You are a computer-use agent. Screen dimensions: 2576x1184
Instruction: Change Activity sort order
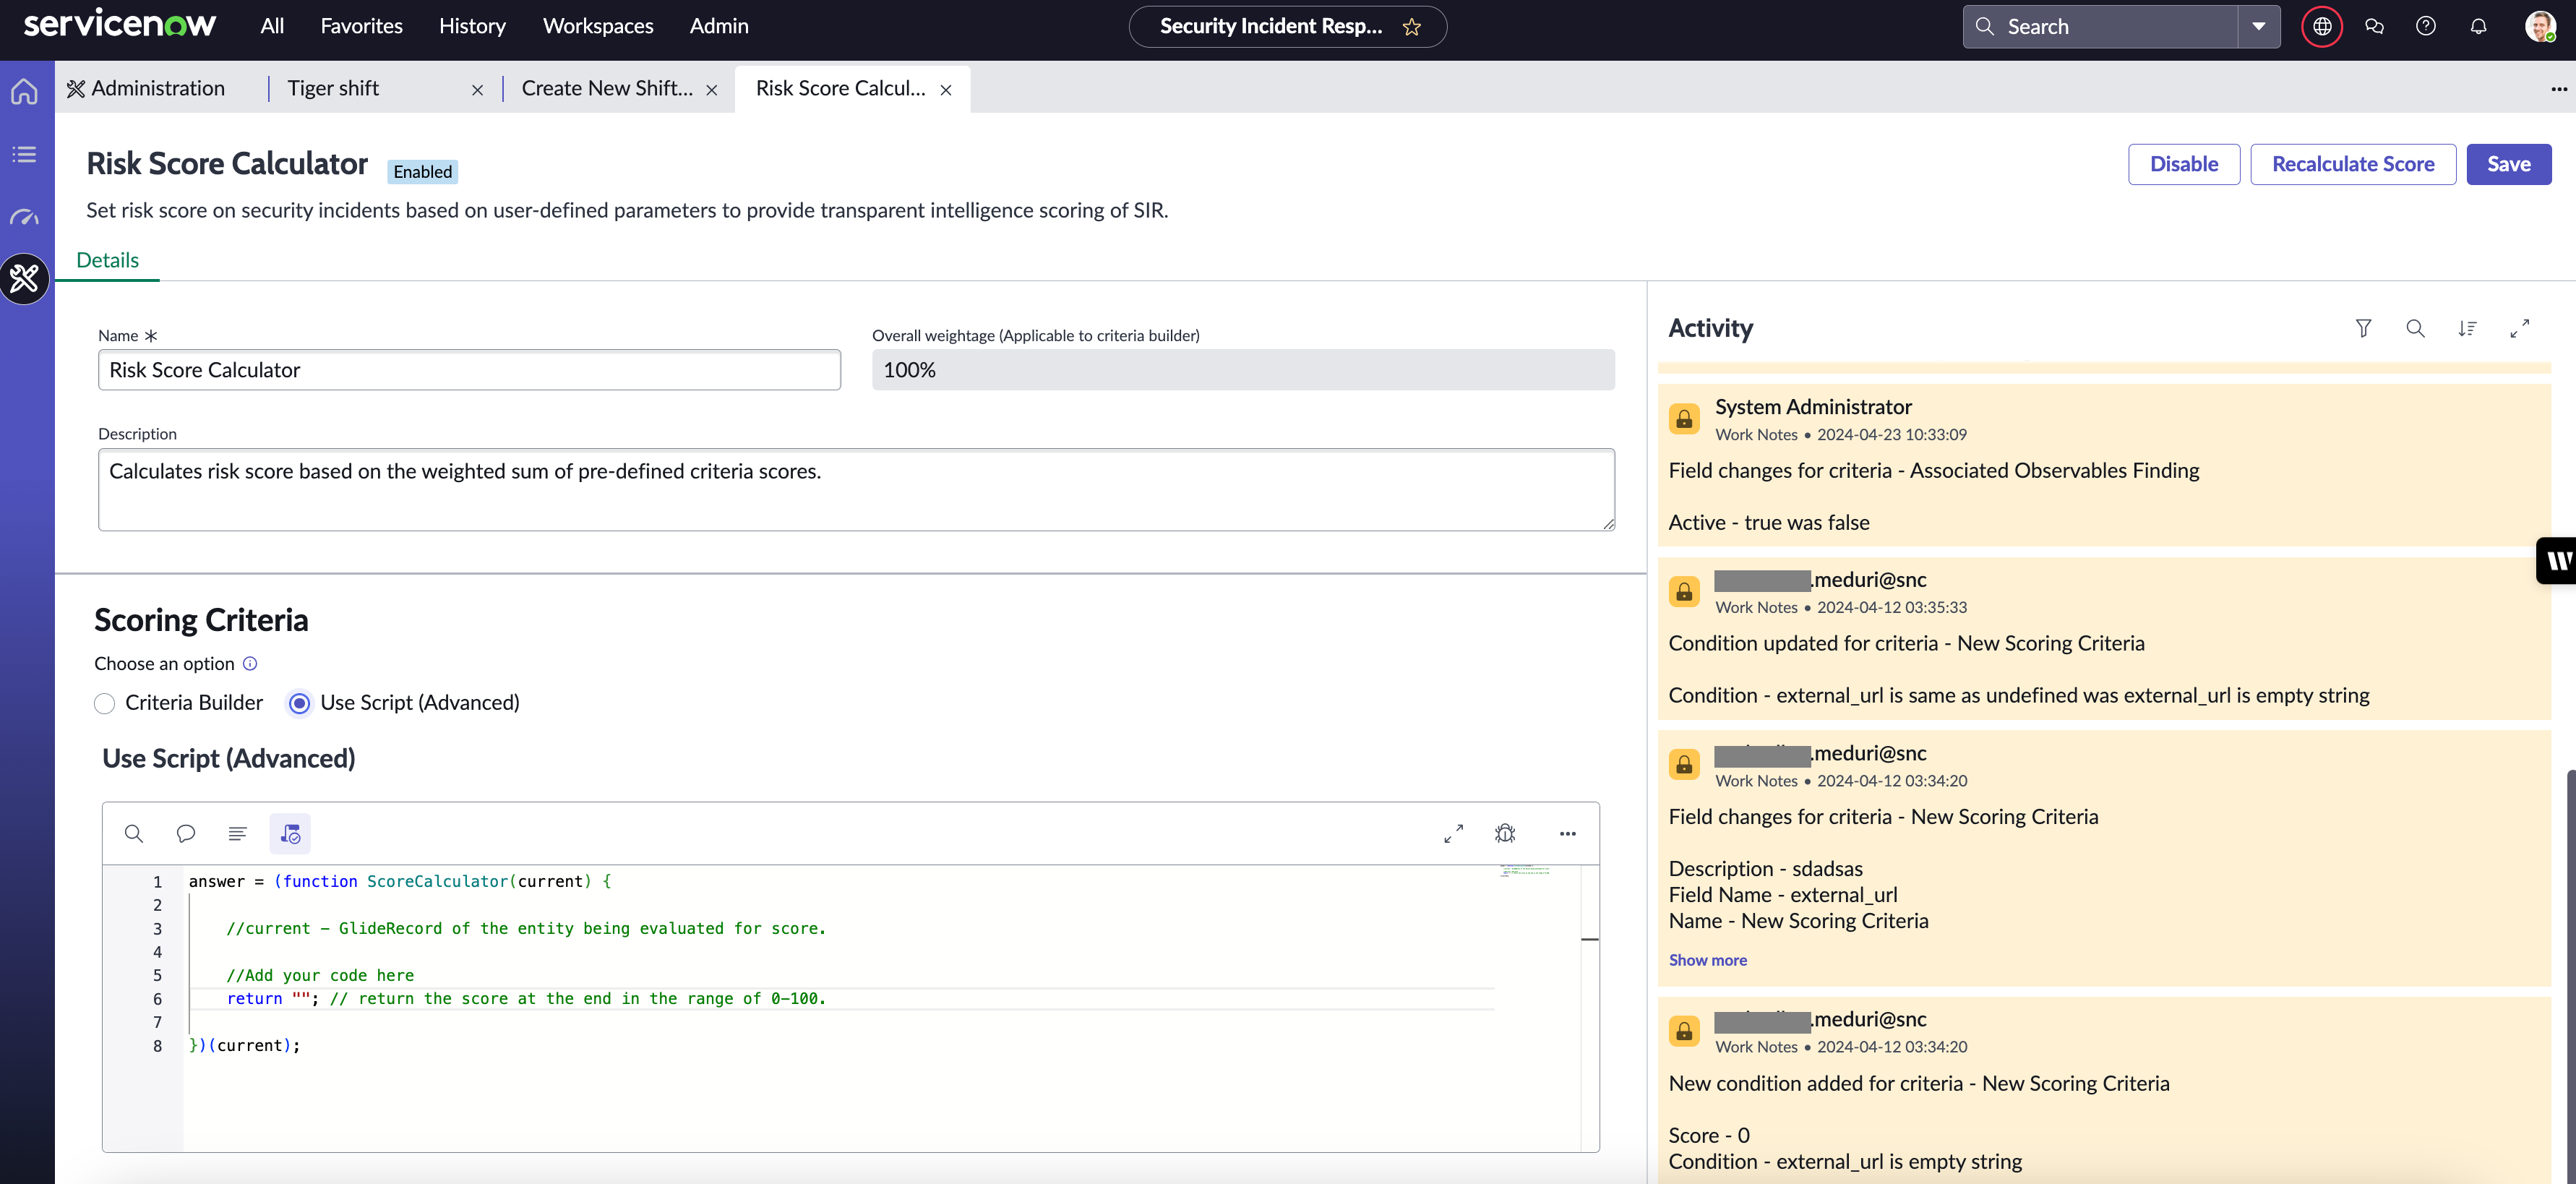point(2467,328)
